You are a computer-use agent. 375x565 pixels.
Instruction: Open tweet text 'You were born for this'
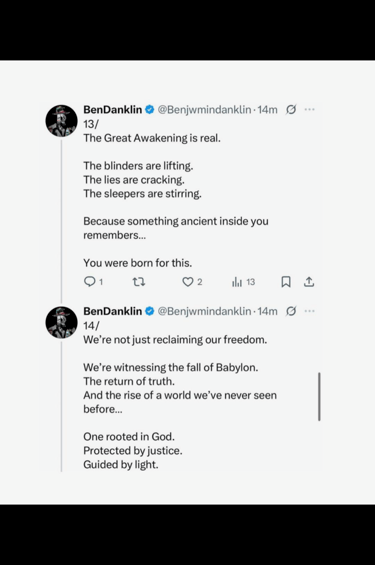click(138, 263)
